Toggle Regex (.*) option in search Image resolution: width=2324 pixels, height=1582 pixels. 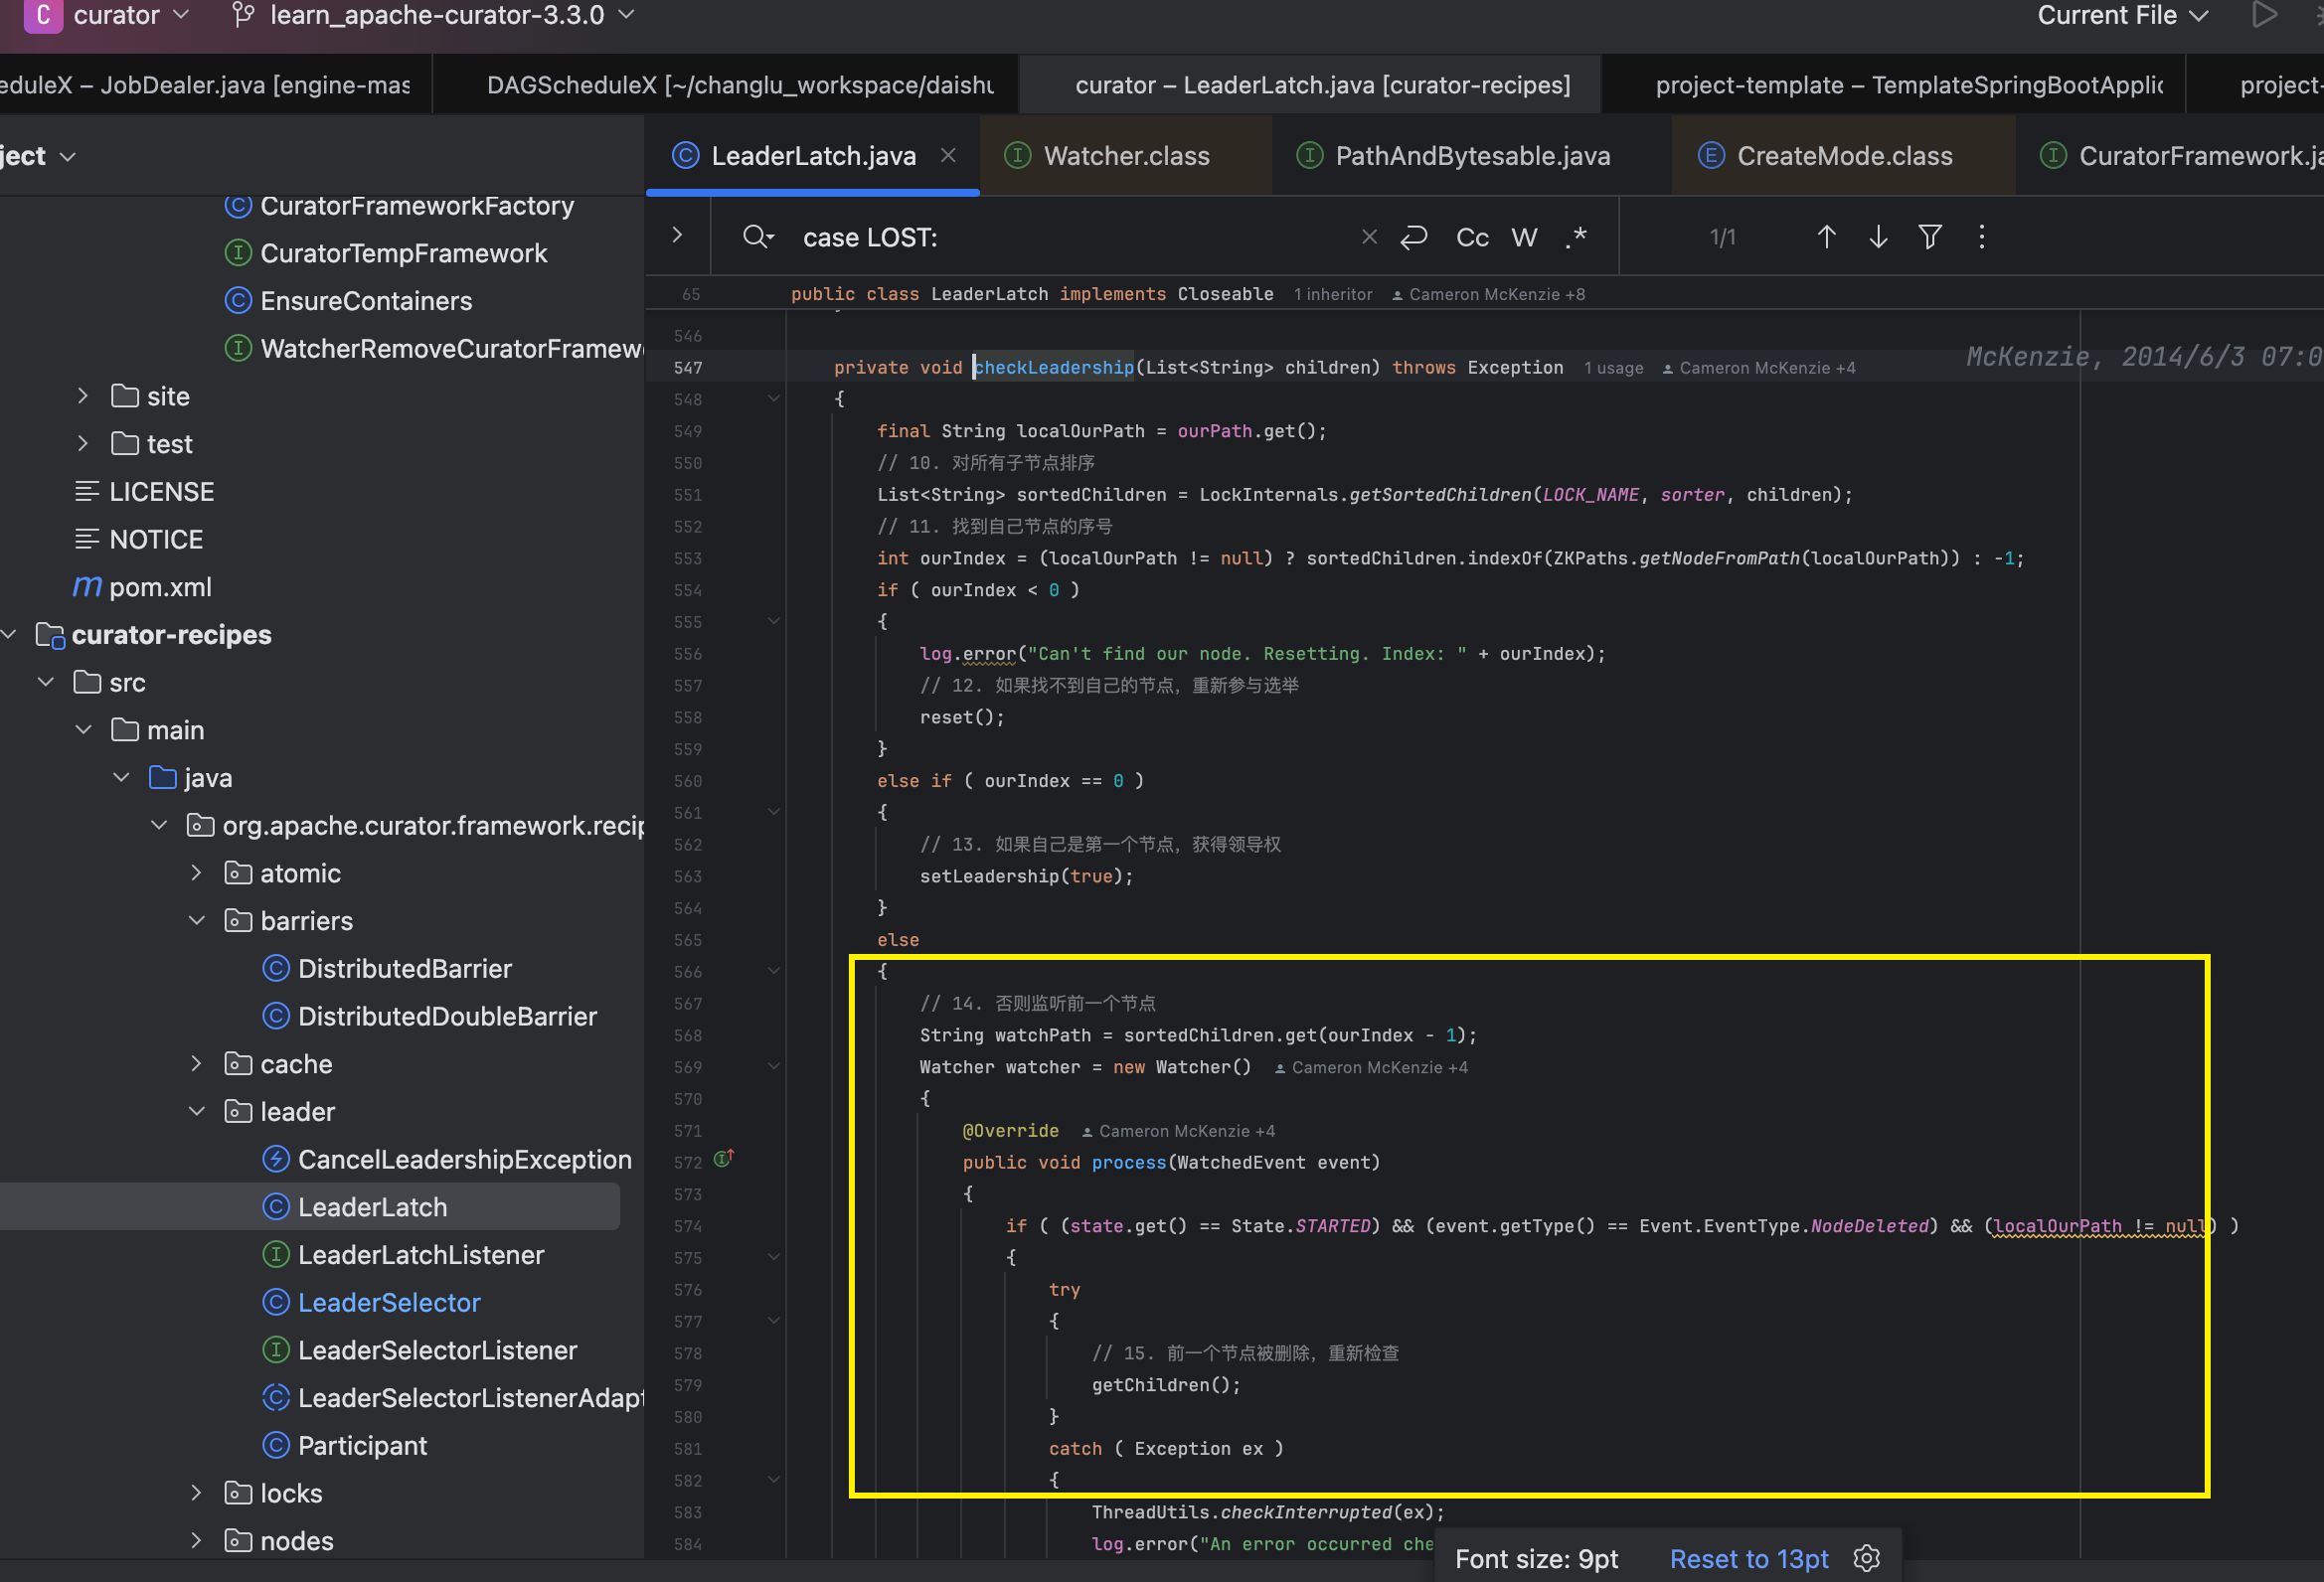point(1576,237)
